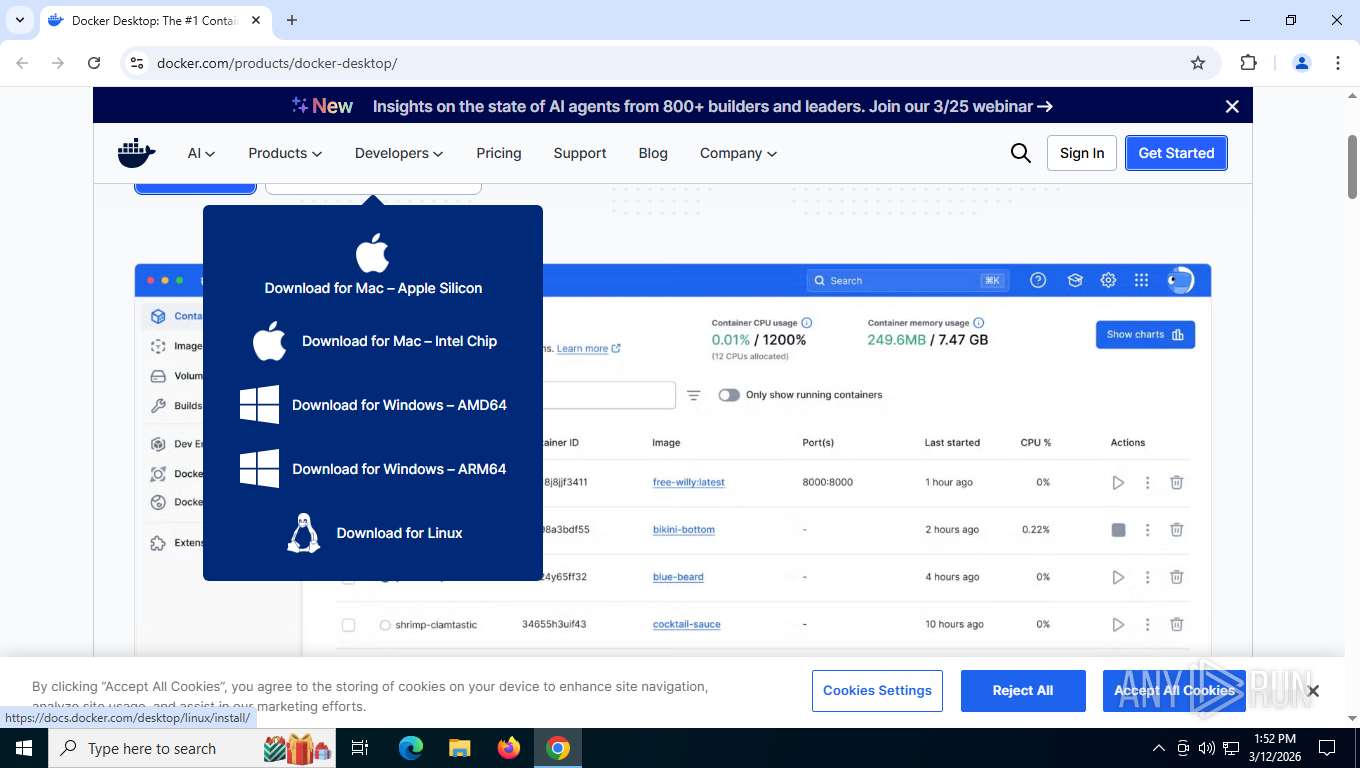Open Task View on the taskbar

click(360, 748)
